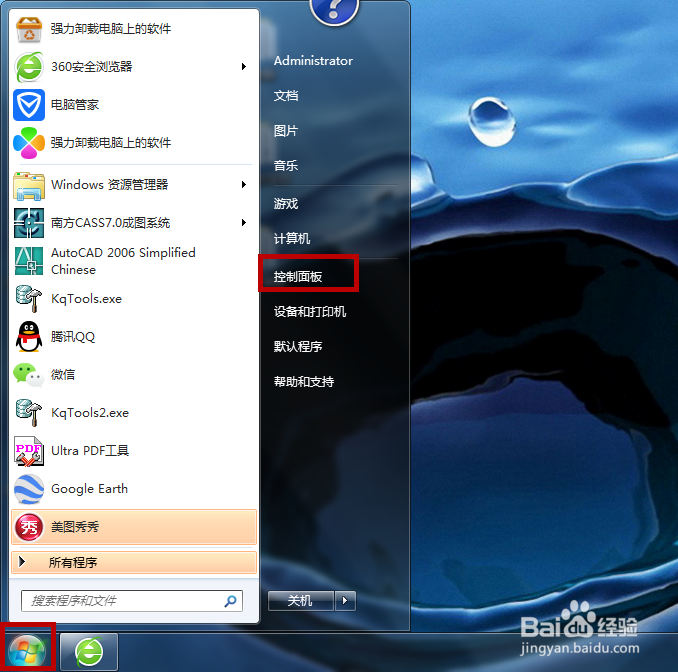Image resolution: width=678 pixels, height=672 pixels.
Task: Click the Google Earth globe icon
Action: pos(29,489)
